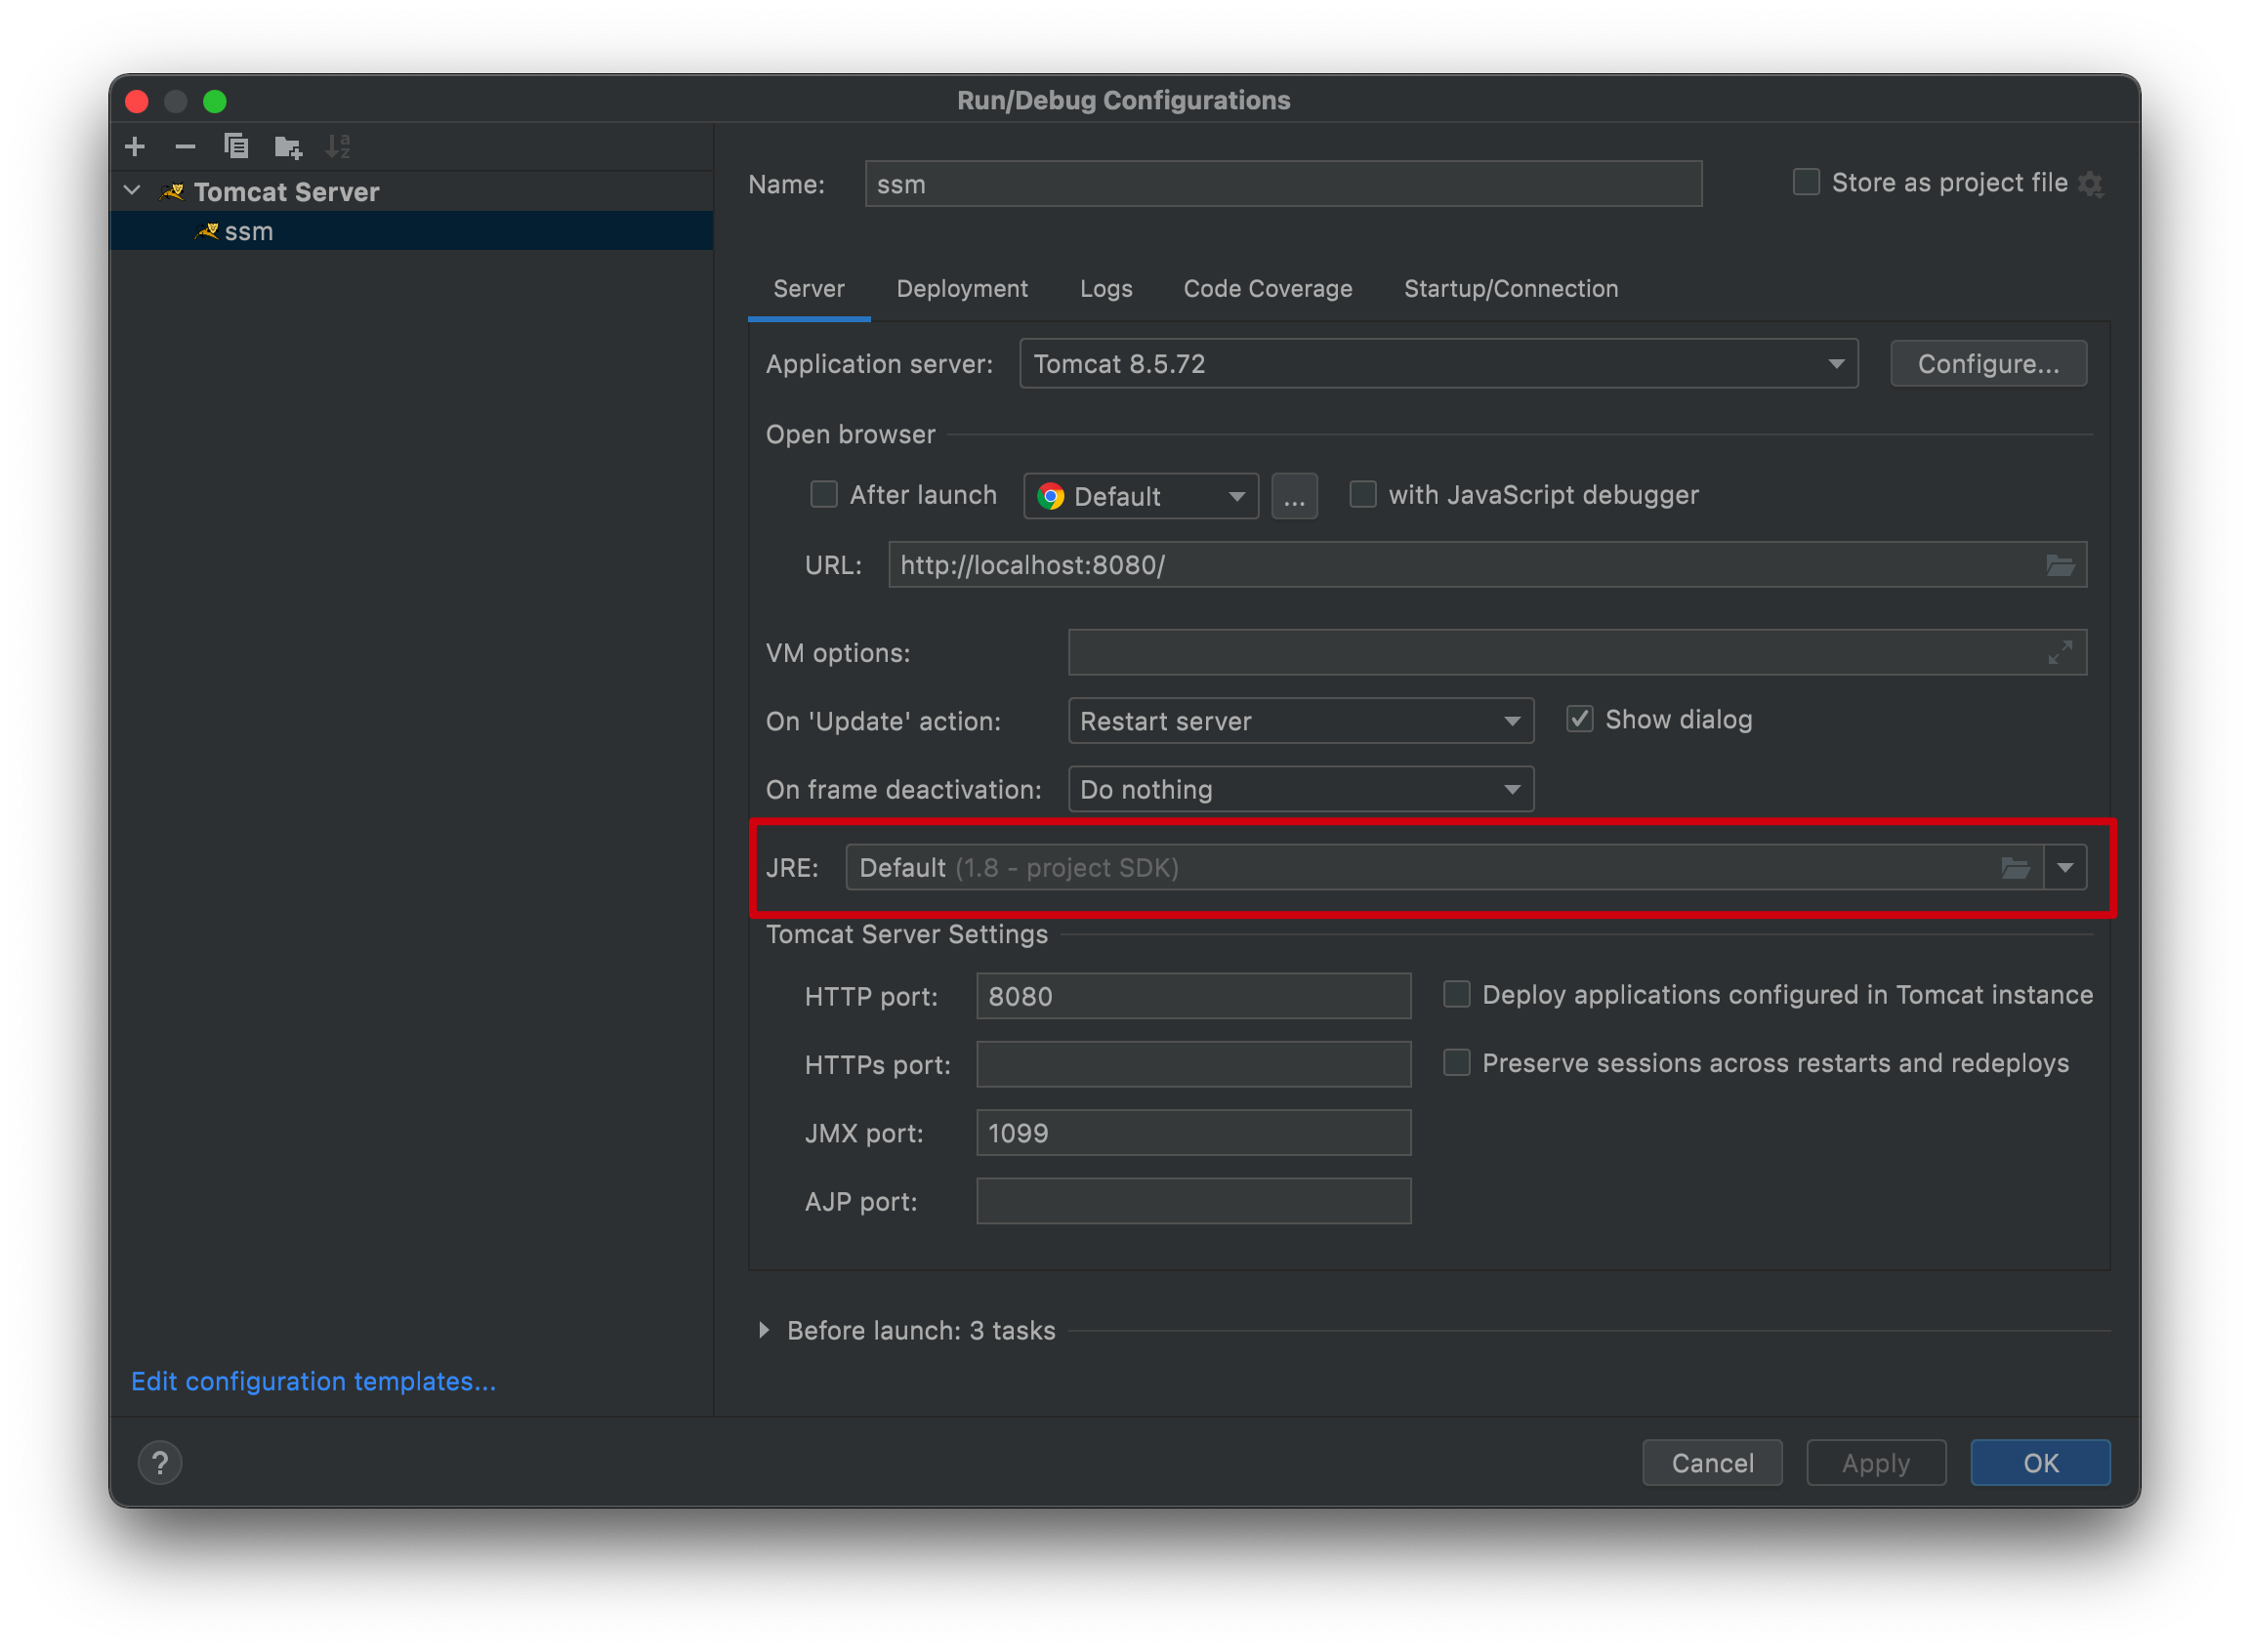The image size is (2250, 1652).
Task: Open browser list ellipsis button
Action: pyautogui.click(x=1294, y=496)
